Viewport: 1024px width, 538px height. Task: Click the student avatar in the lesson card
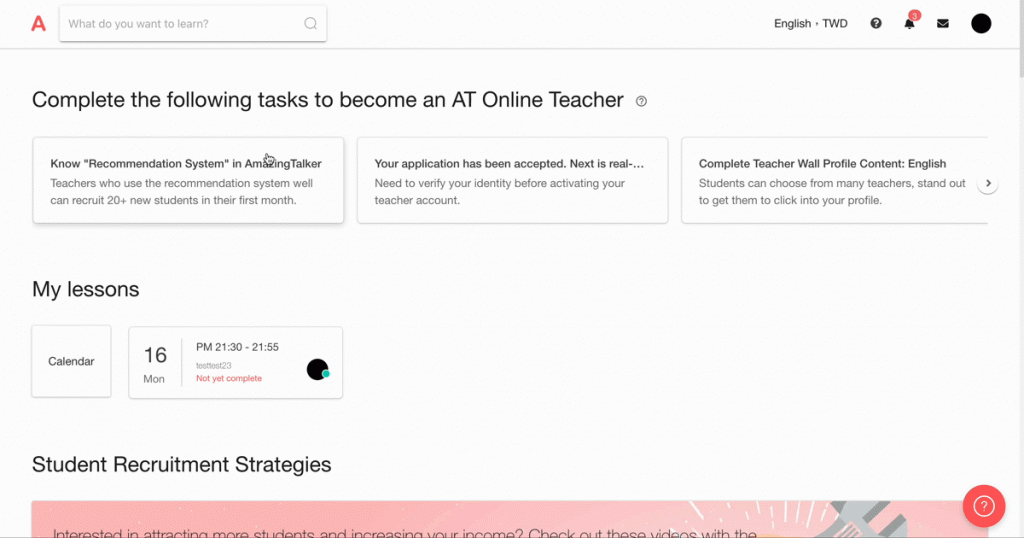[x=317, y=370]
